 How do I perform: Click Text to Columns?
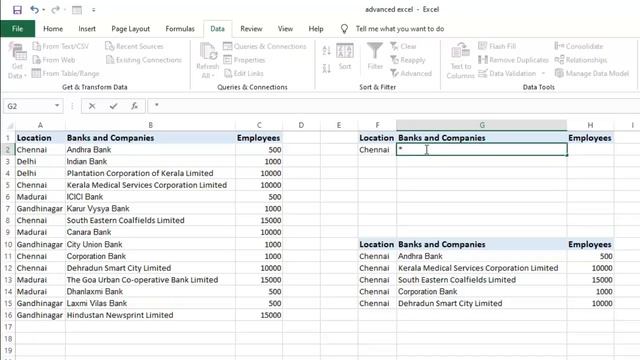(461, 60)
